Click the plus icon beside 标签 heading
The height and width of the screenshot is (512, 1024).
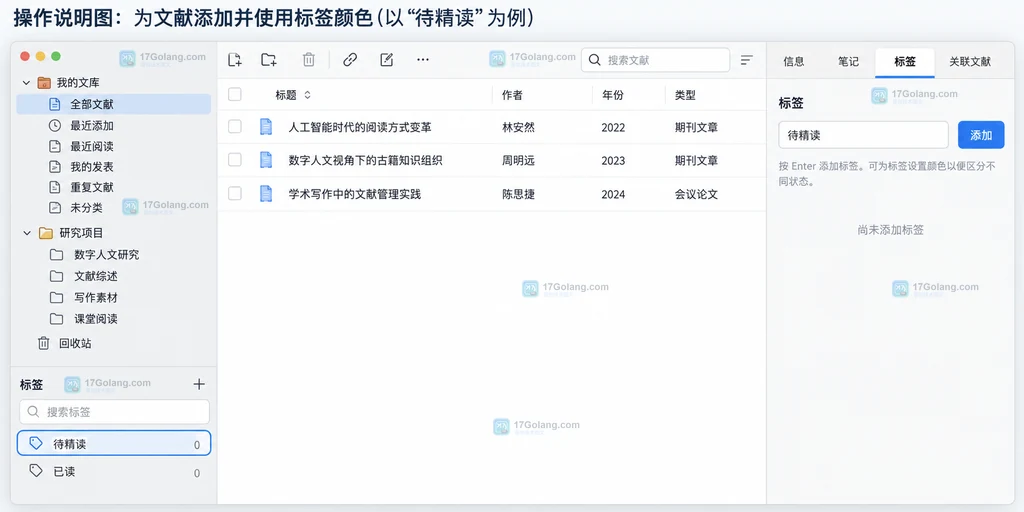pos(199,384)
